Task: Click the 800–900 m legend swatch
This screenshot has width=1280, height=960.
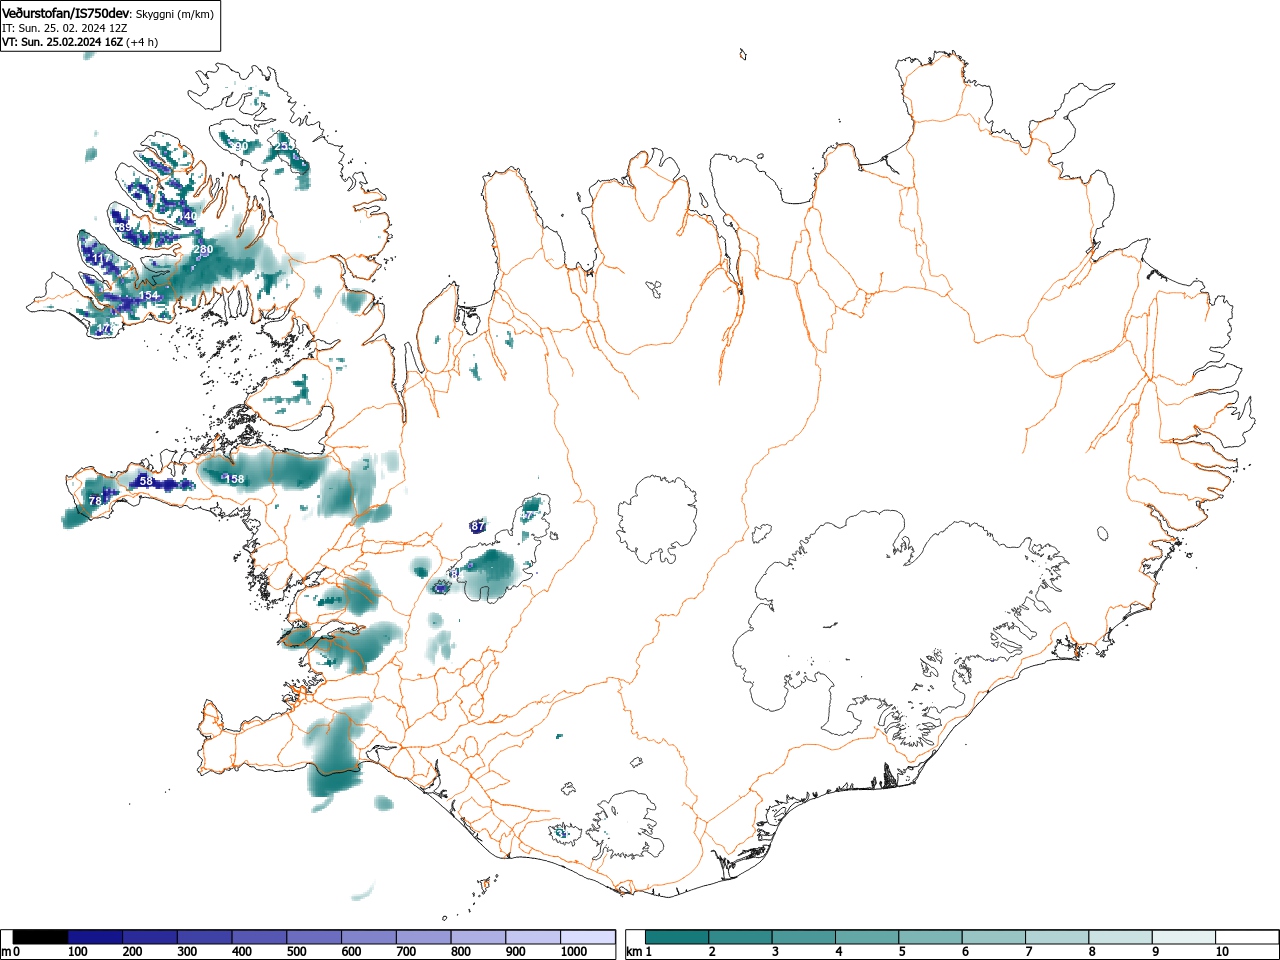Action: 479,937
